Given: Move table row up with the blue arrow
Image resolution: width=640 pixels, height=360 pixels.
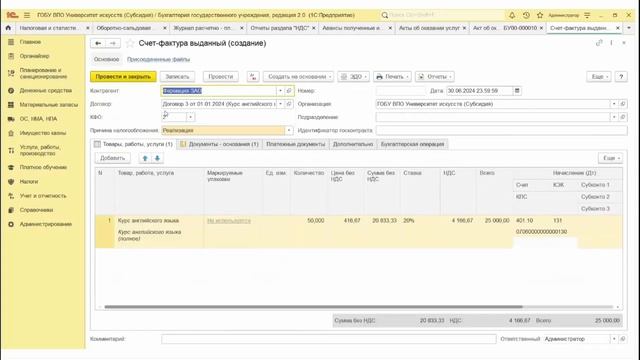Looking at the screenshot, I should (x=145, y=158).
